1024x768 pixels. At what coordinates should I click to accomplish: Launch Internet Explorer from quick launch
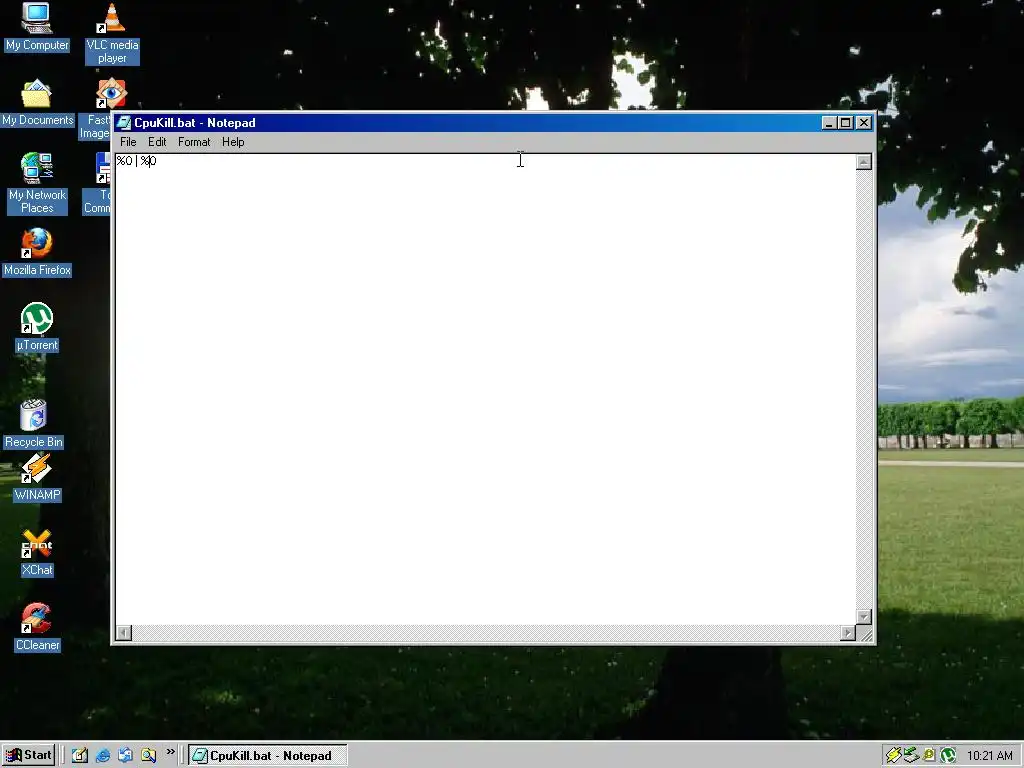click(x=103, y=755)
